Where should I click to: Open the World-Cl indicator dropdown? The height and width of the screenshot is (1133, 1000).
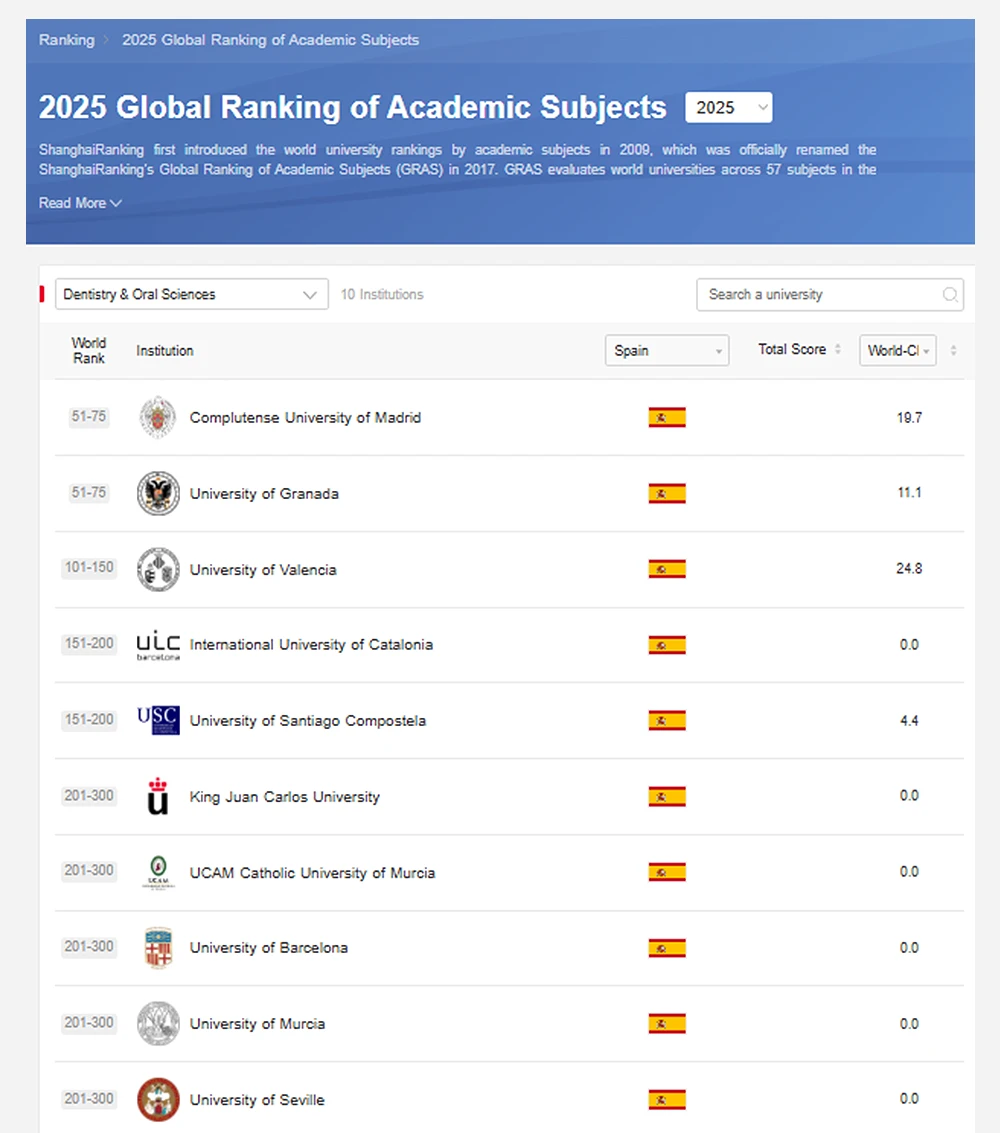tap(897, 351)
